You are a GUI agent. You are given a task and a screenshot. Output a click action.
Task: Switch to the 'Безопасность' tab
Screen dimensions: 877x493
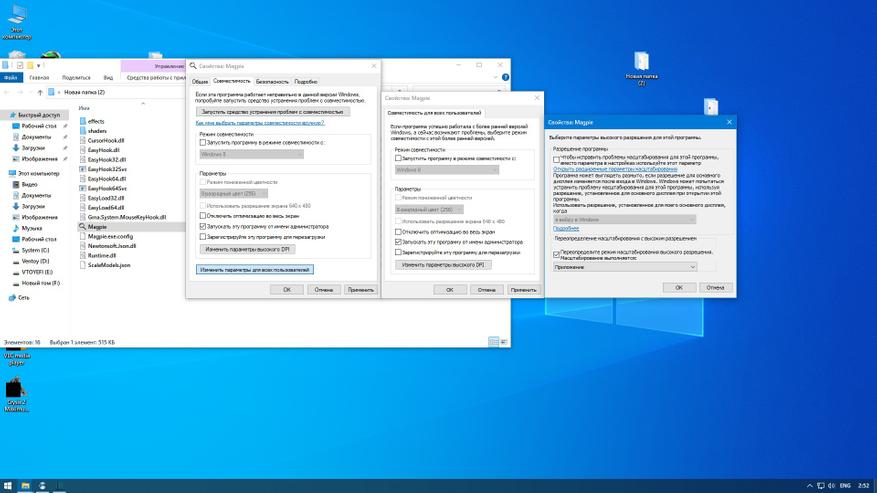pos(271,81)
